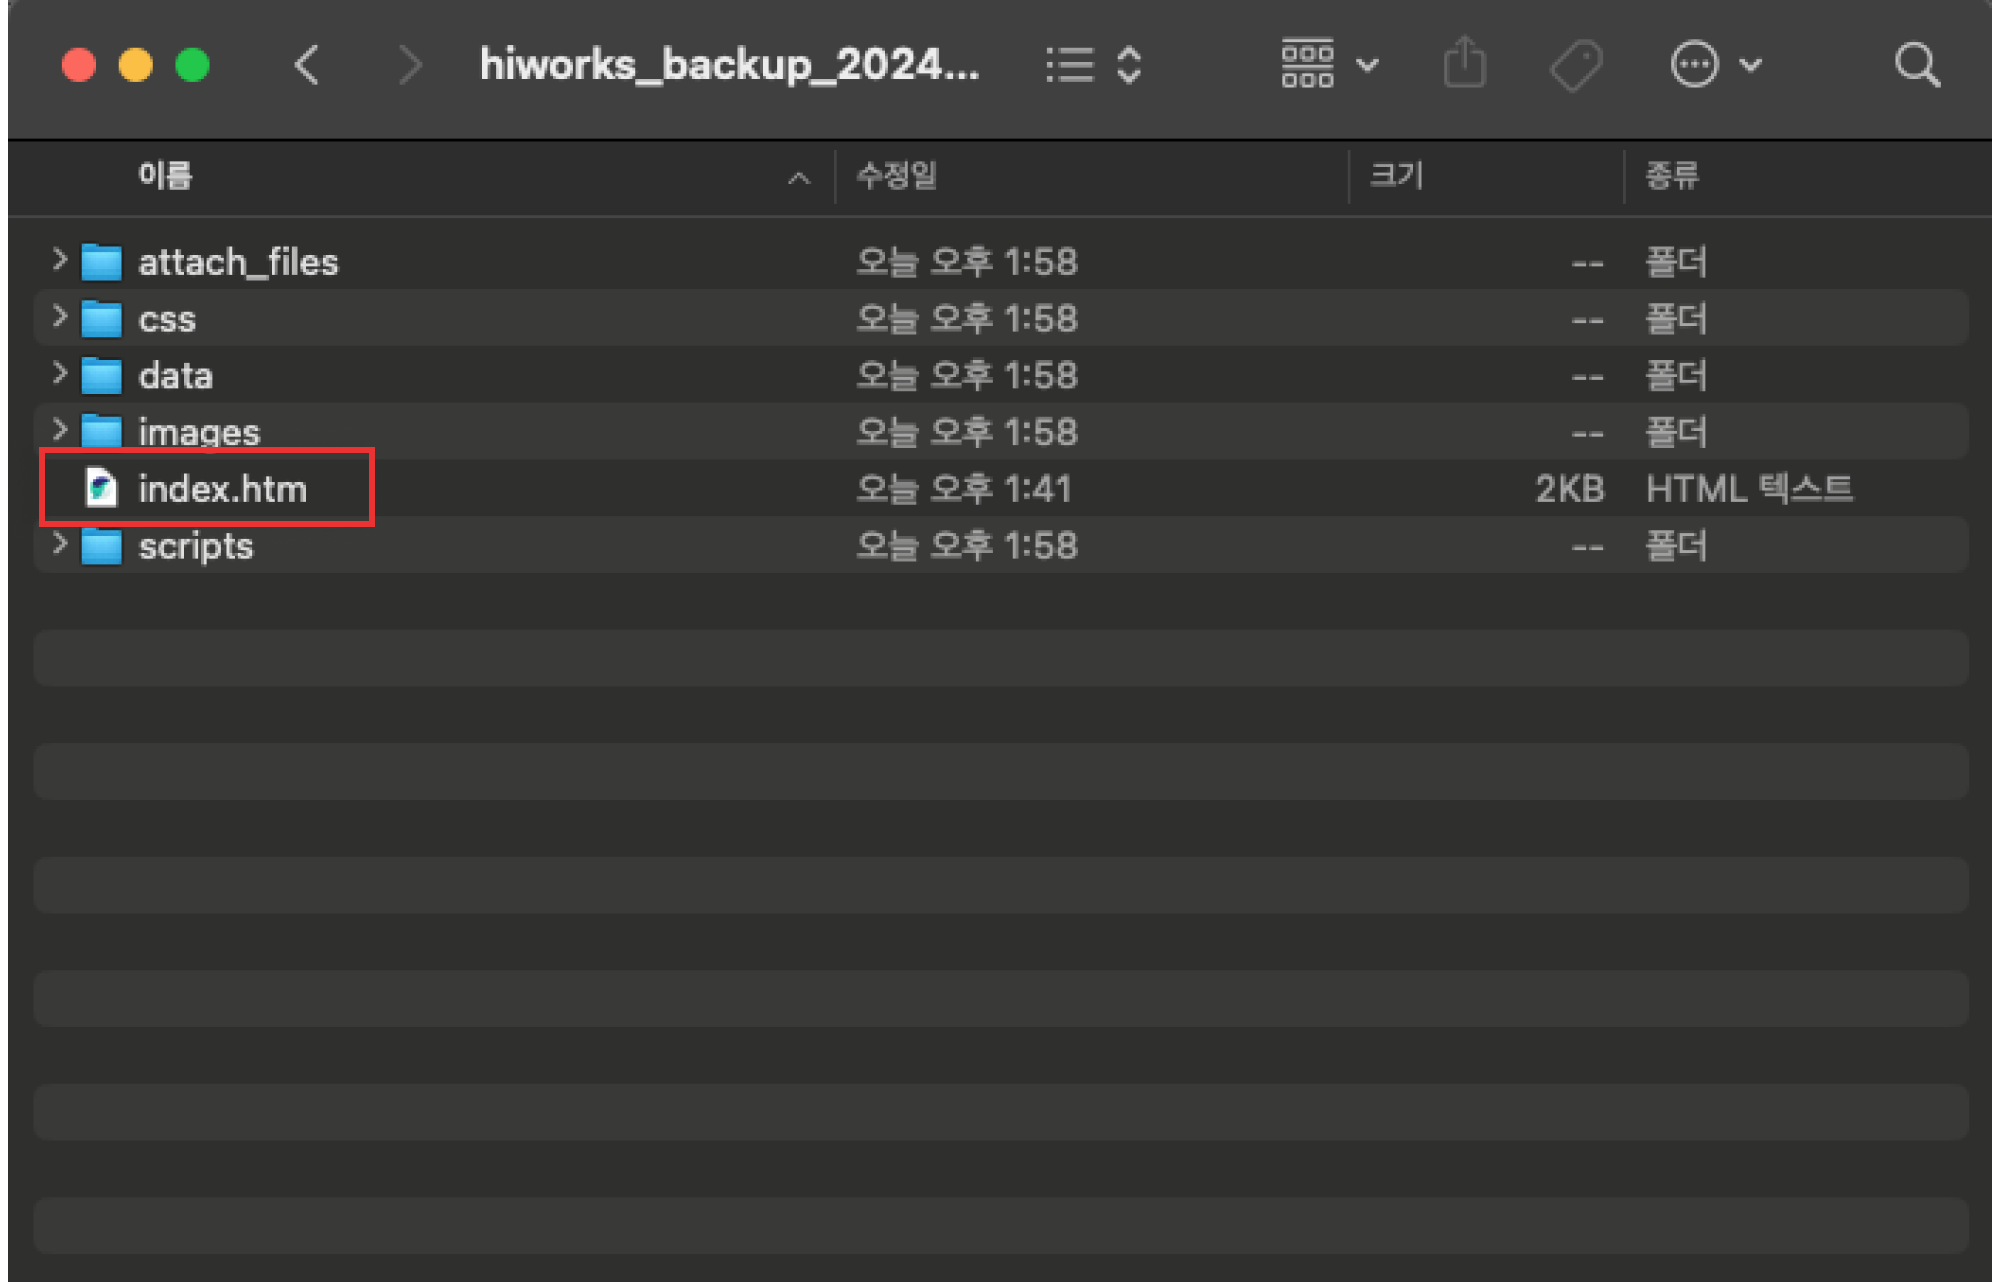Click the data folder icon
Viewport: 1992px width, 1282px height.
click(x=101, y=376)
